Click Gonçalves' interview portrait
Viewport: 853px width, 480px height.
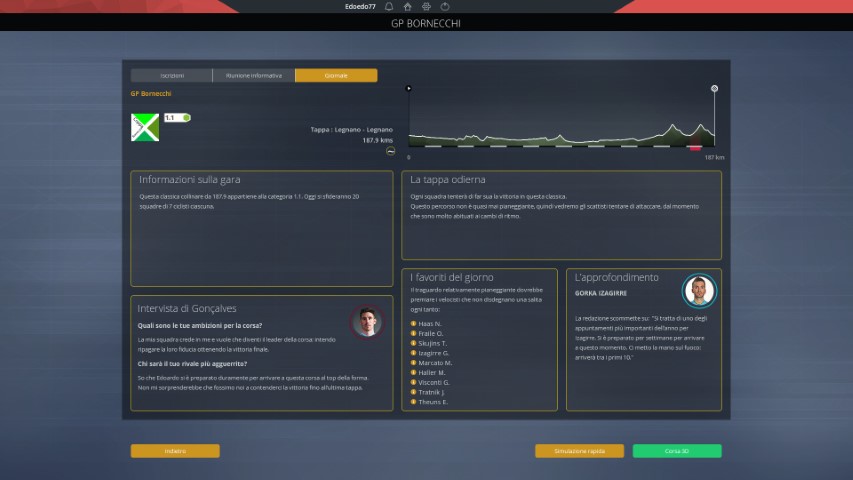point(366,322)
